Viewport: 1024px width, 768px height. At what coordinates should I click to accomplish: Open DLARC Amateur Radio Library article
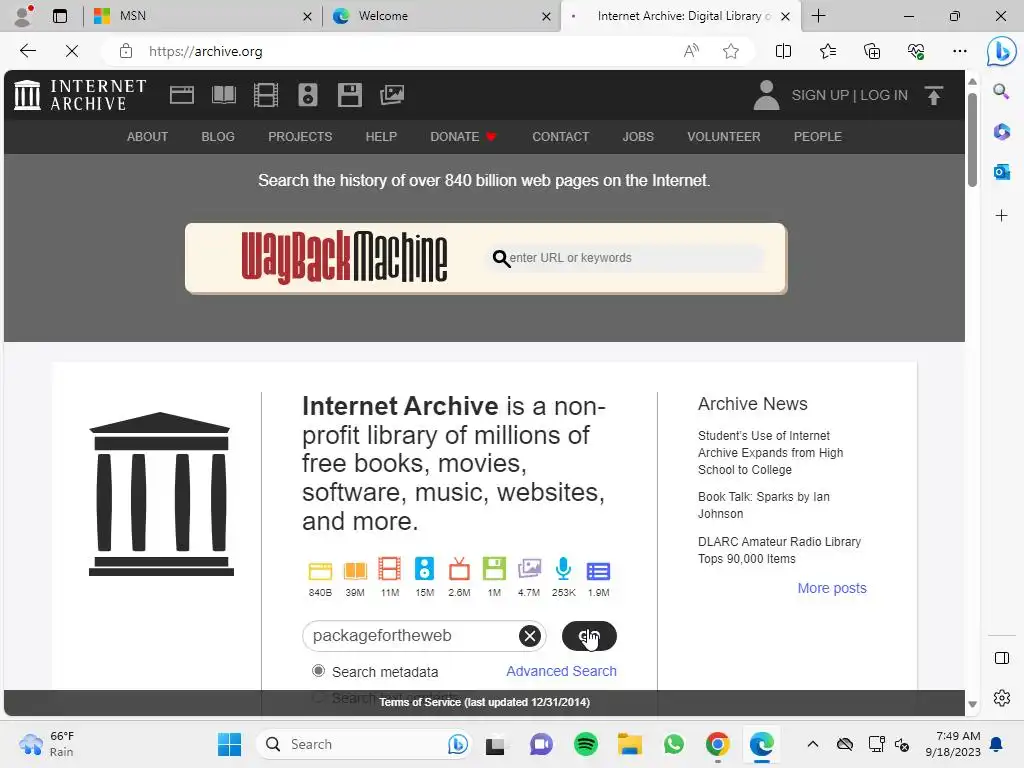coord(779,550)
